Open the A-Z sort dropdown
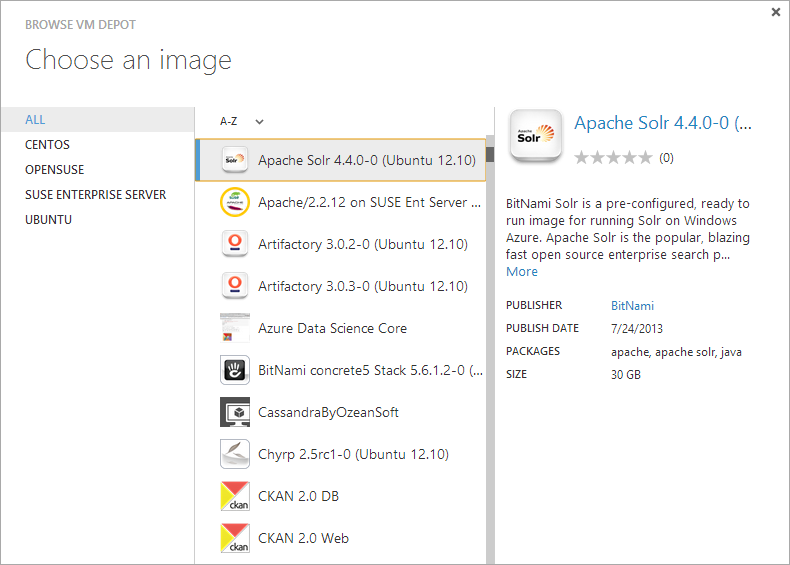This screenshot has height=565, width=790. pos(242,121)
